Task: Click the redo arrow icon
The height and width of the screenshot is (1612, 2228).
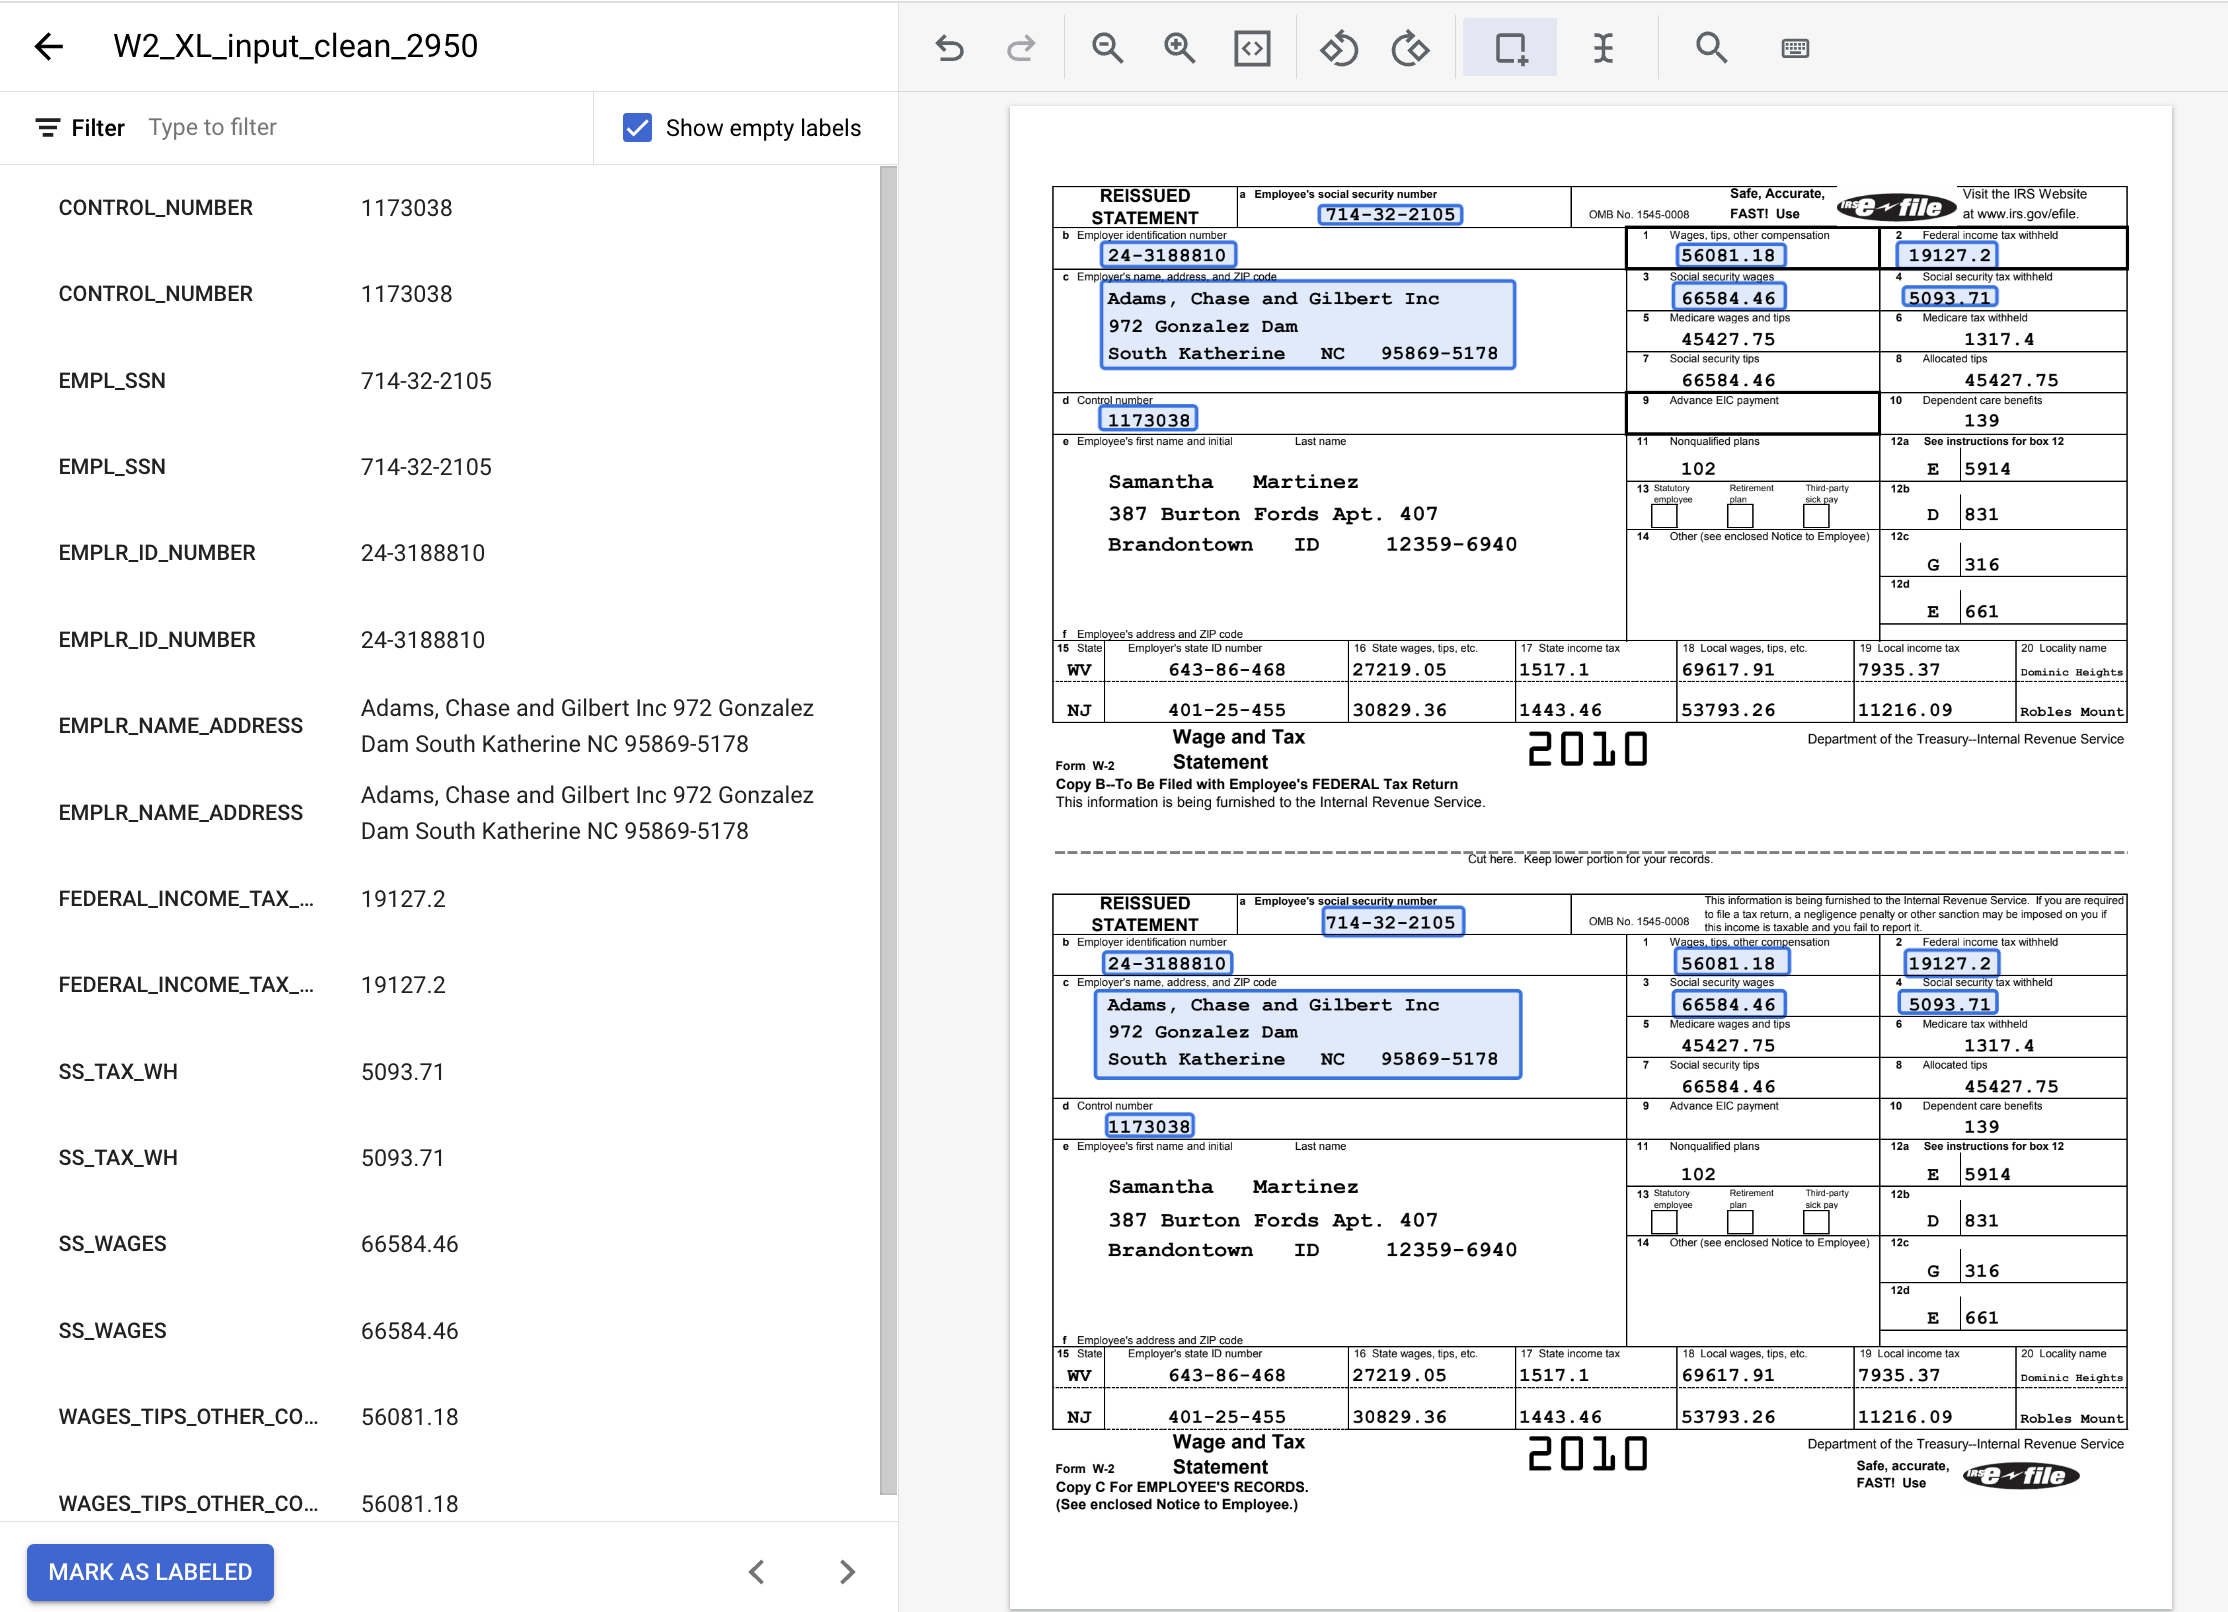Action: point(1022,47)
